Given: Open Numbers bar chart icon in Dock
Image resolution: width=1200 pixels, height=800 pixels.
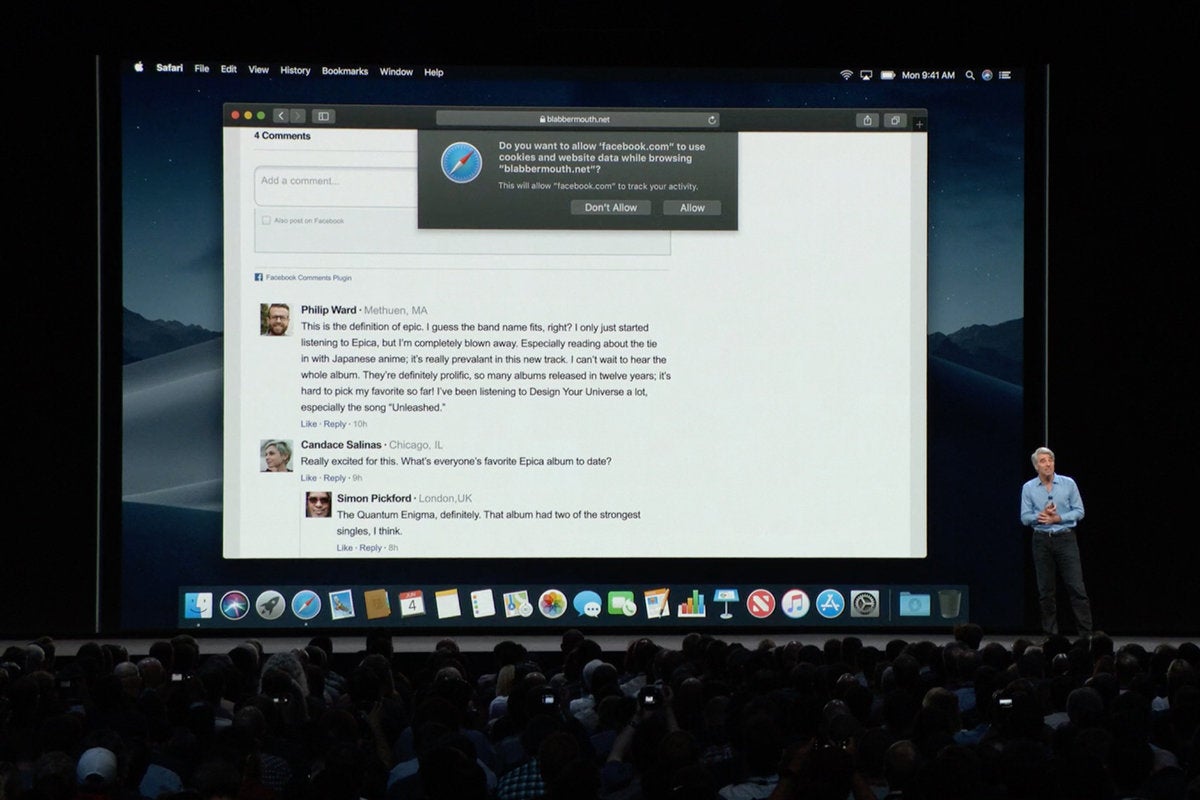Looking at the screenshot, I should [691, 604].
